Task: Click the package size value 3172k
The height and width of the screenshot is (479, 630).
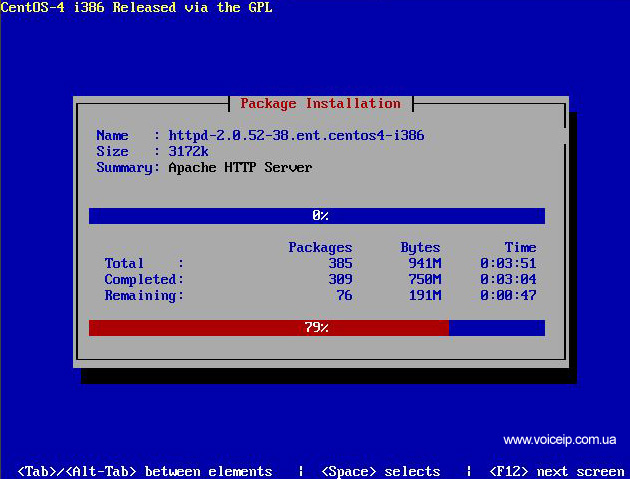Action: 188,151
